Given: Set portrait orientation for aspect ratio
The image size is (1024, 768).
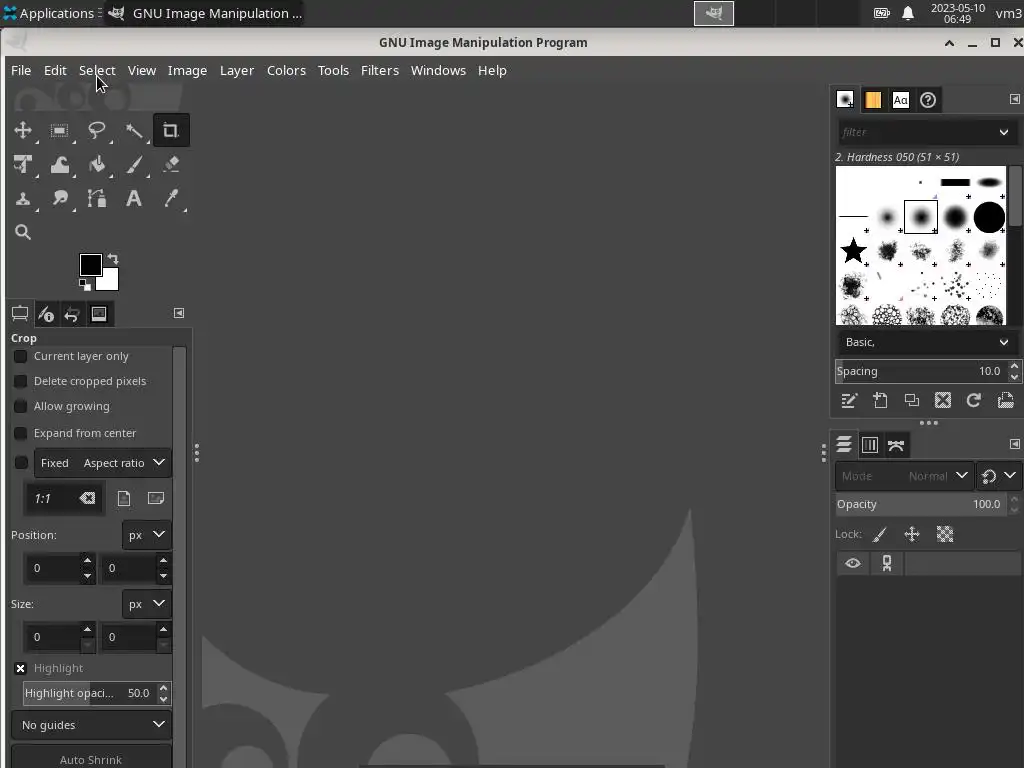Looking at the screenshot, I should 123,498.
